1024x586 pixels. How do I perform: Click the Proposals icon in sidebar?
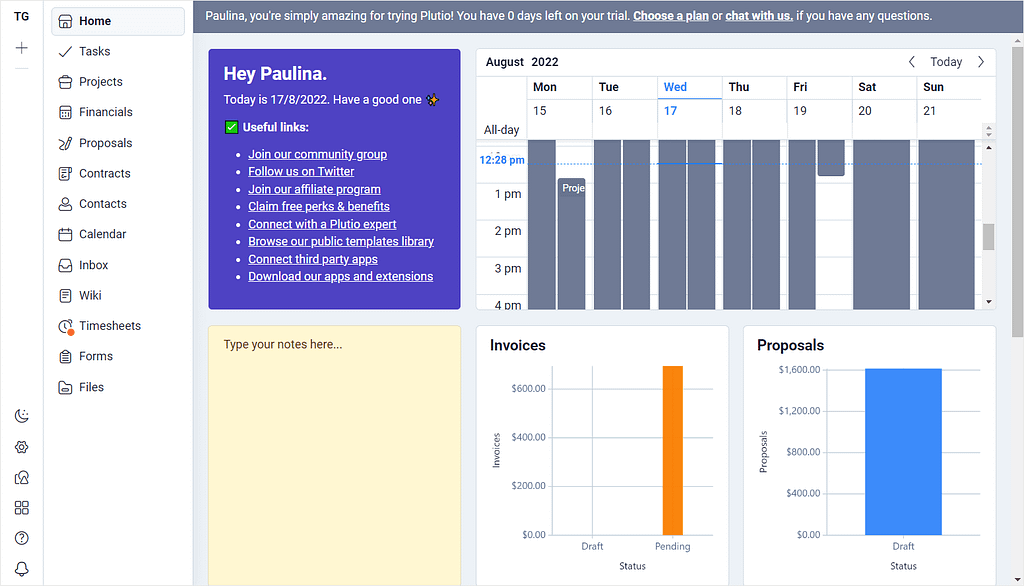click(65, 143)
